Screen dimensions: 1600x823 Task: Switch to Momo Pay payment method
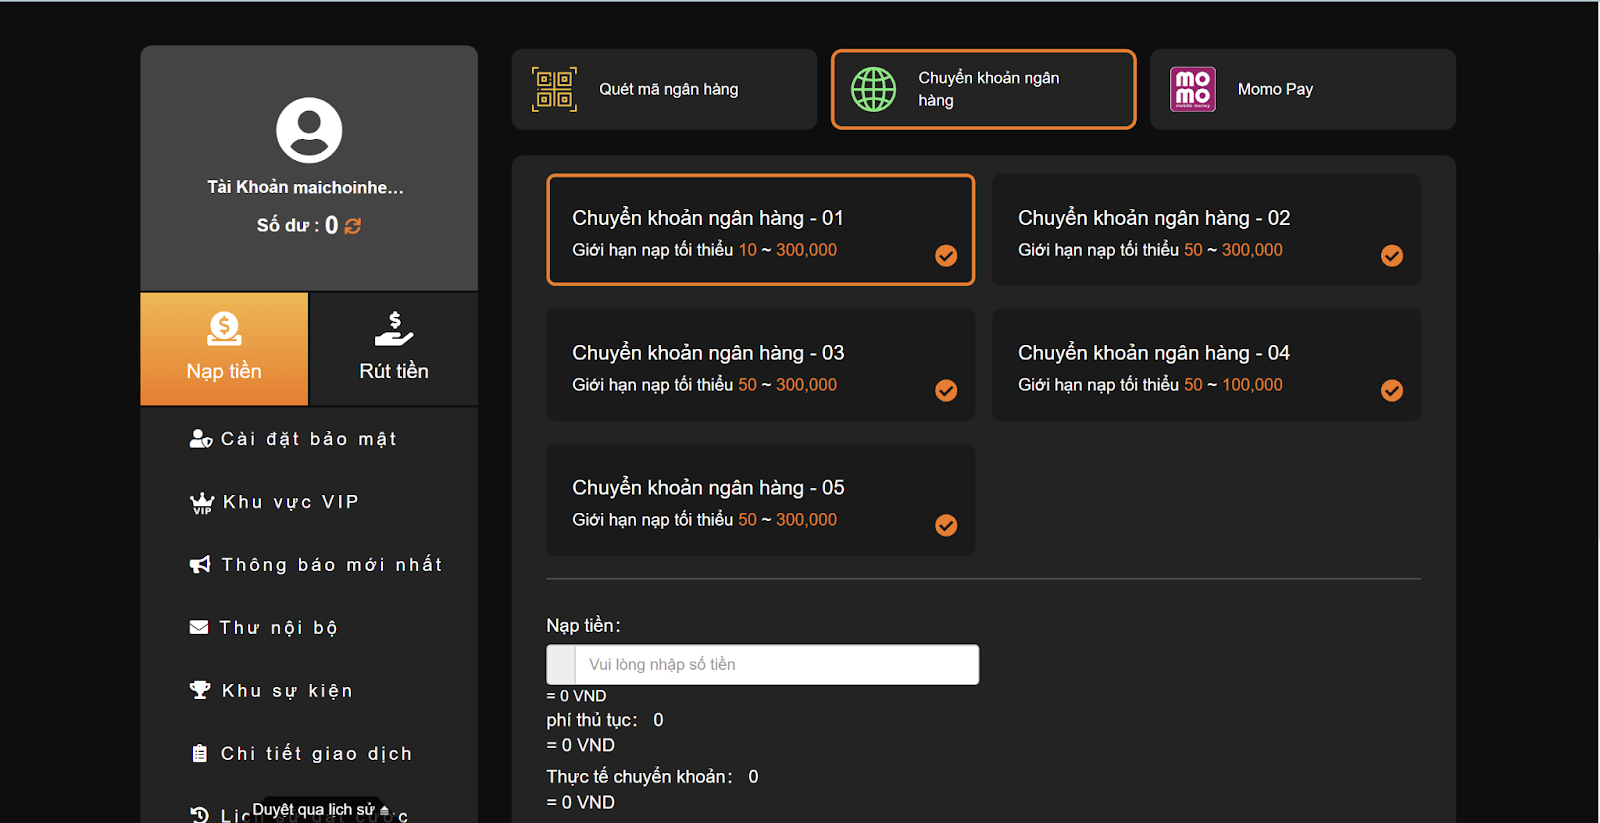[x=1303, y=89]
